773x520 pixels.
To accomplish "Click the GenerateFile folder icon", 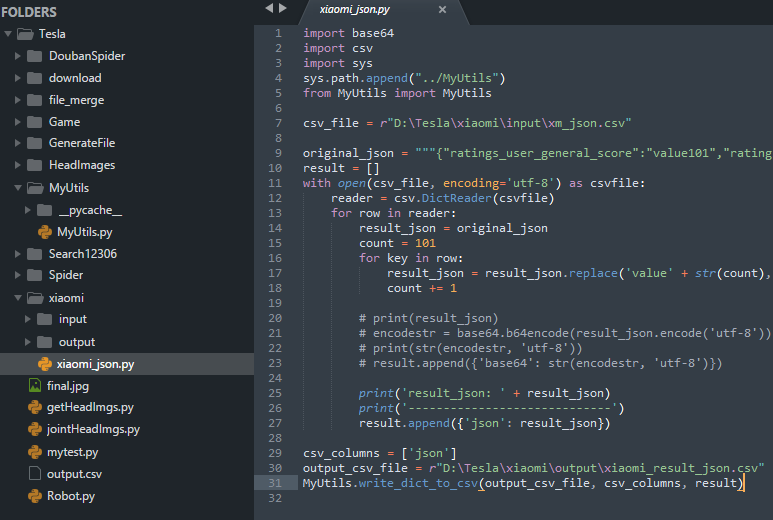I will [x=34, y=144].
